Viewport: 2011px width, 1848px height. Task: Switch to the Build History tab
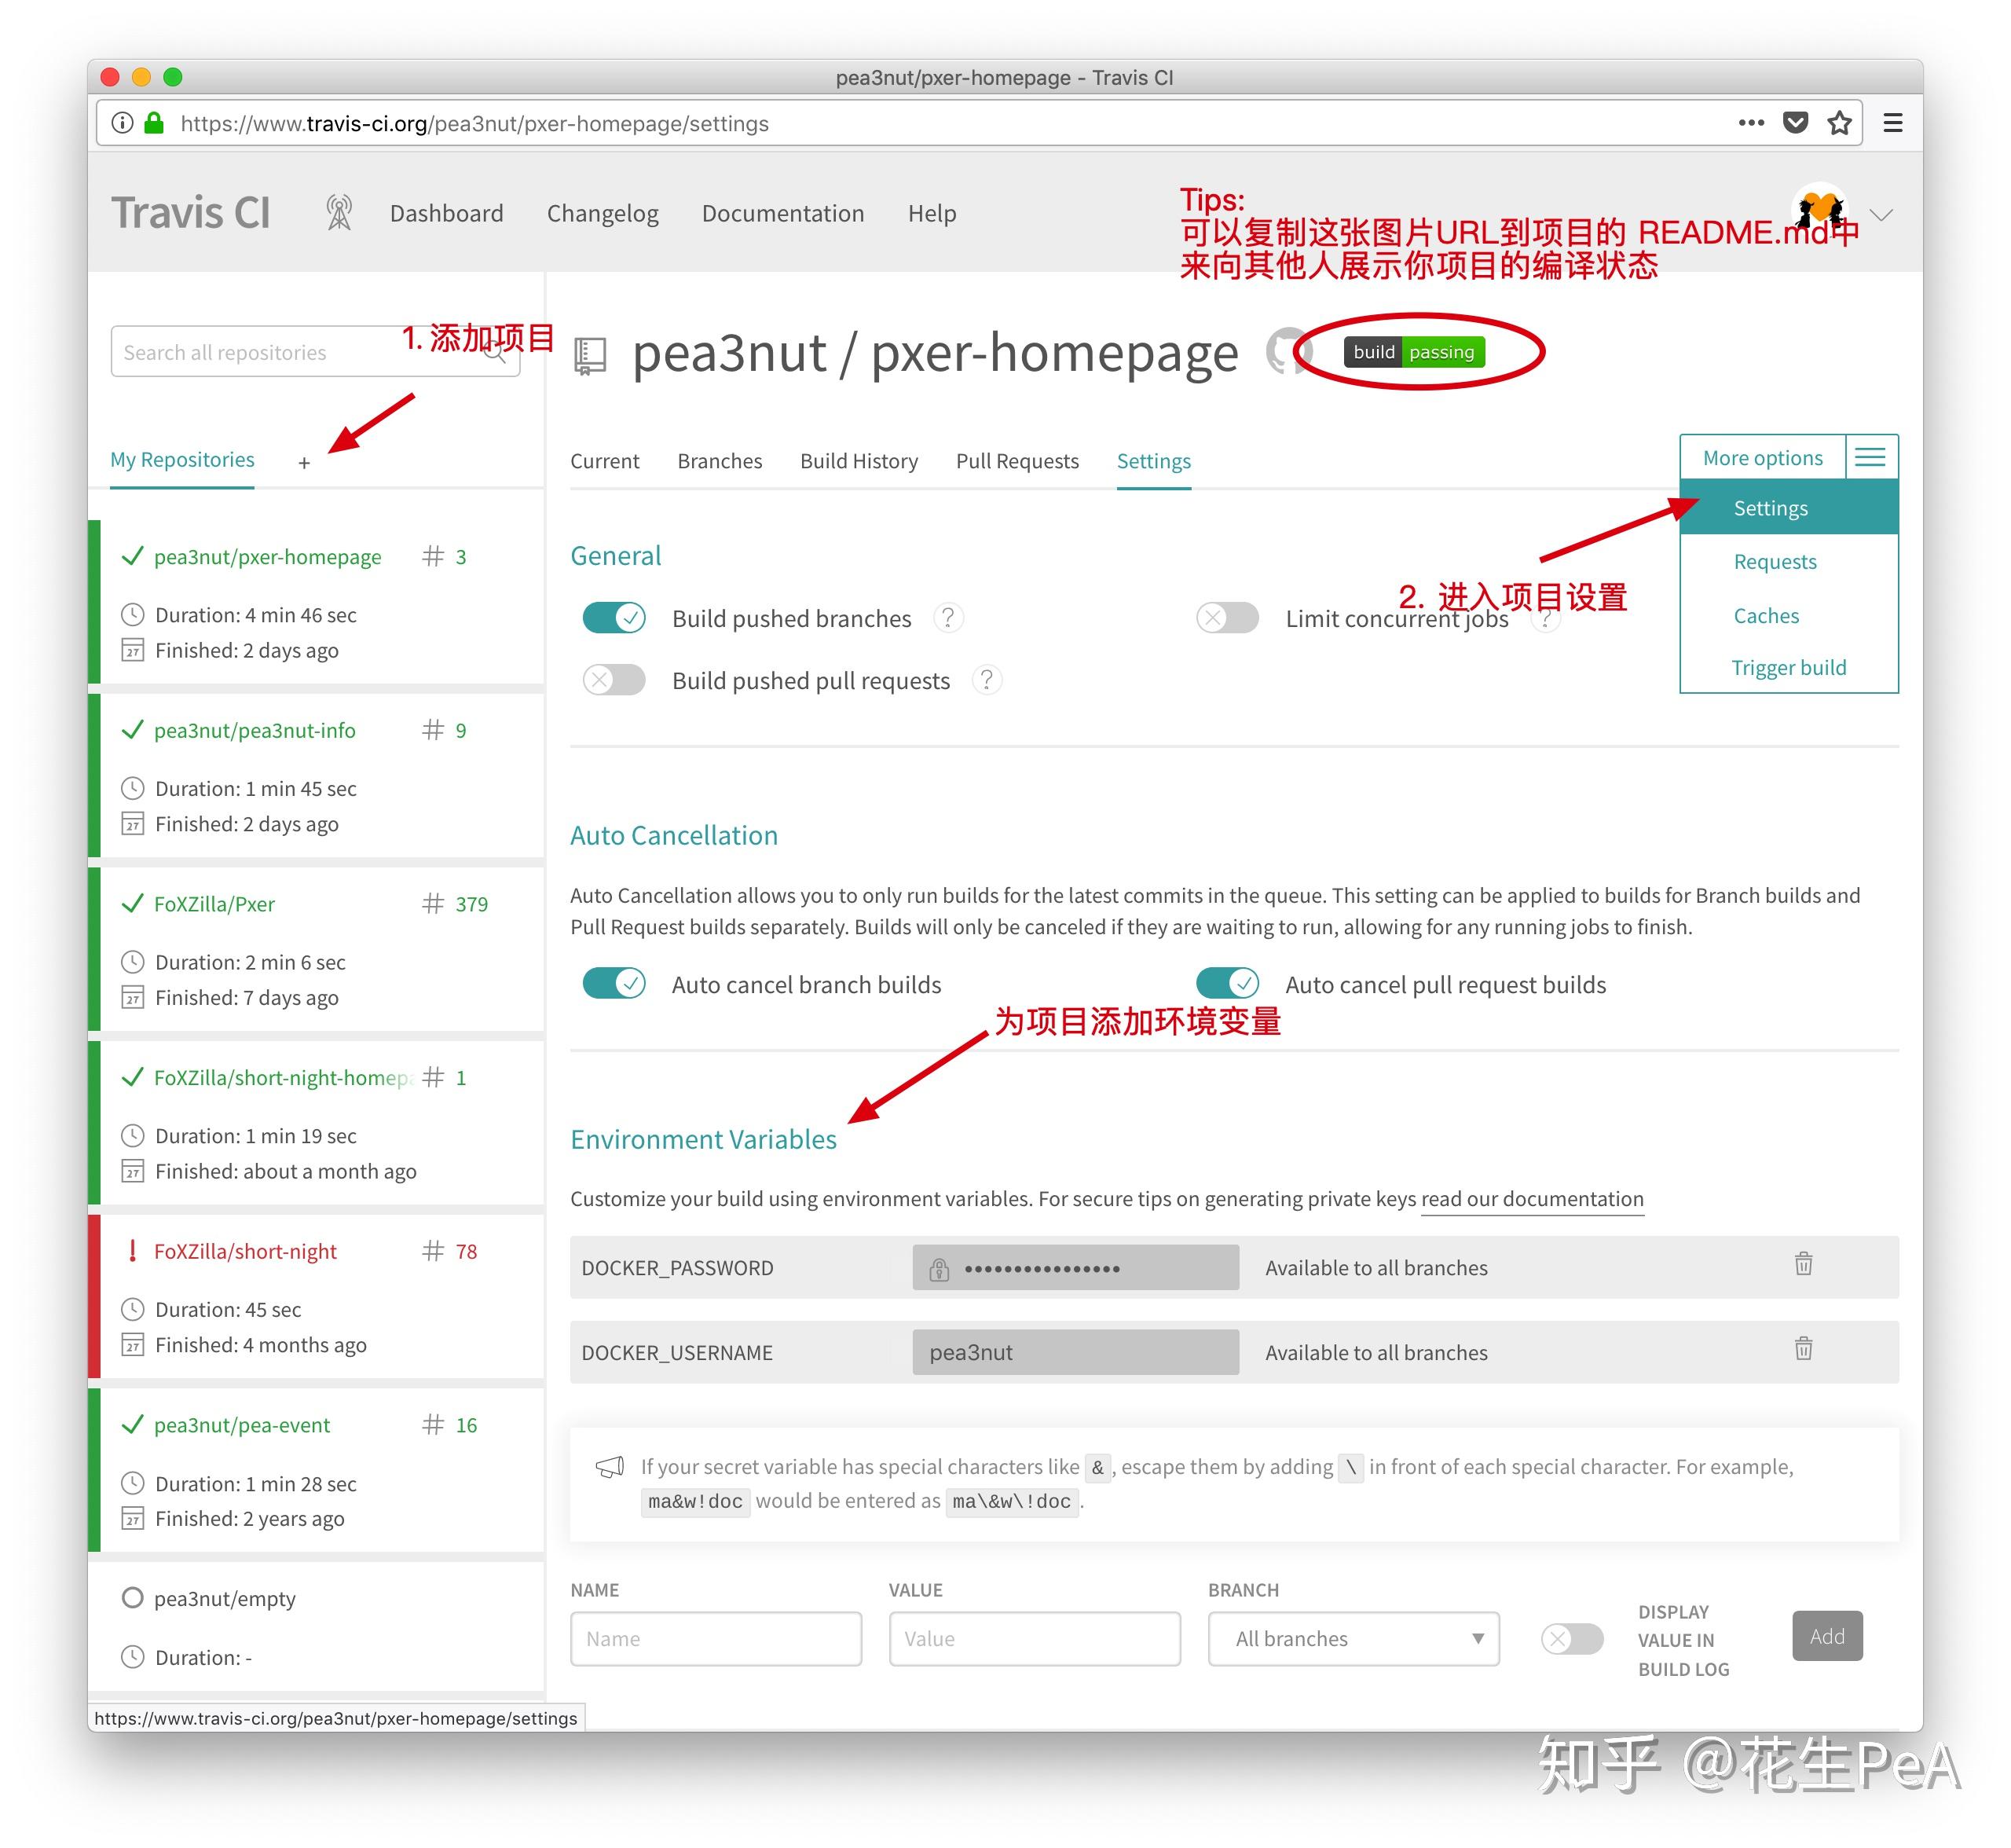(x=859, y=461)
